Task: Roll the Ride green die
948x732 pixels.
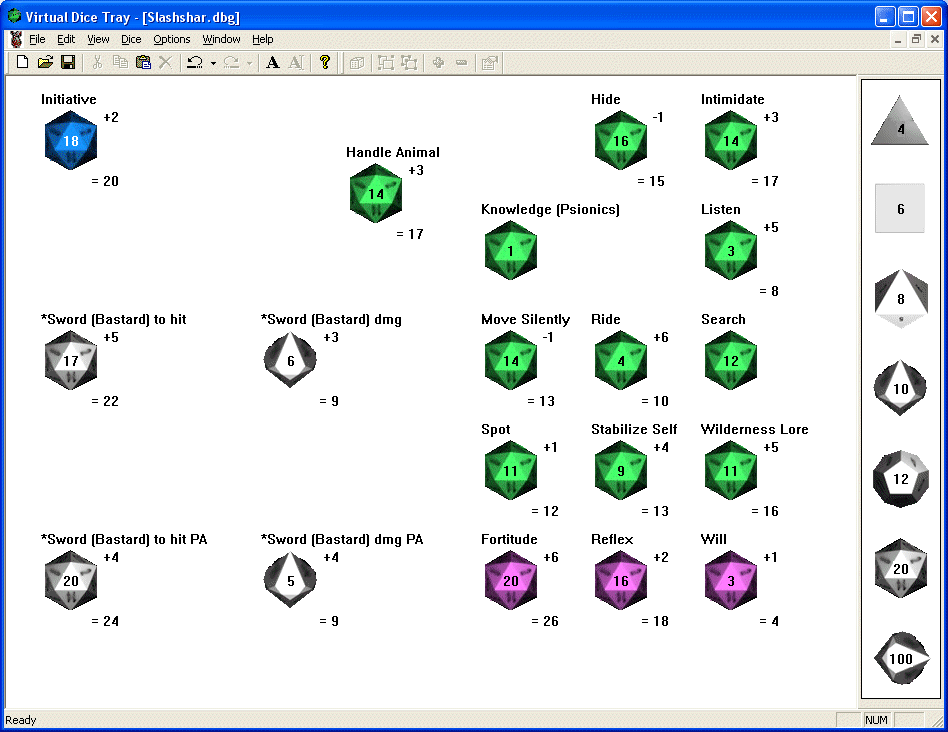Action: click(621, 360)
